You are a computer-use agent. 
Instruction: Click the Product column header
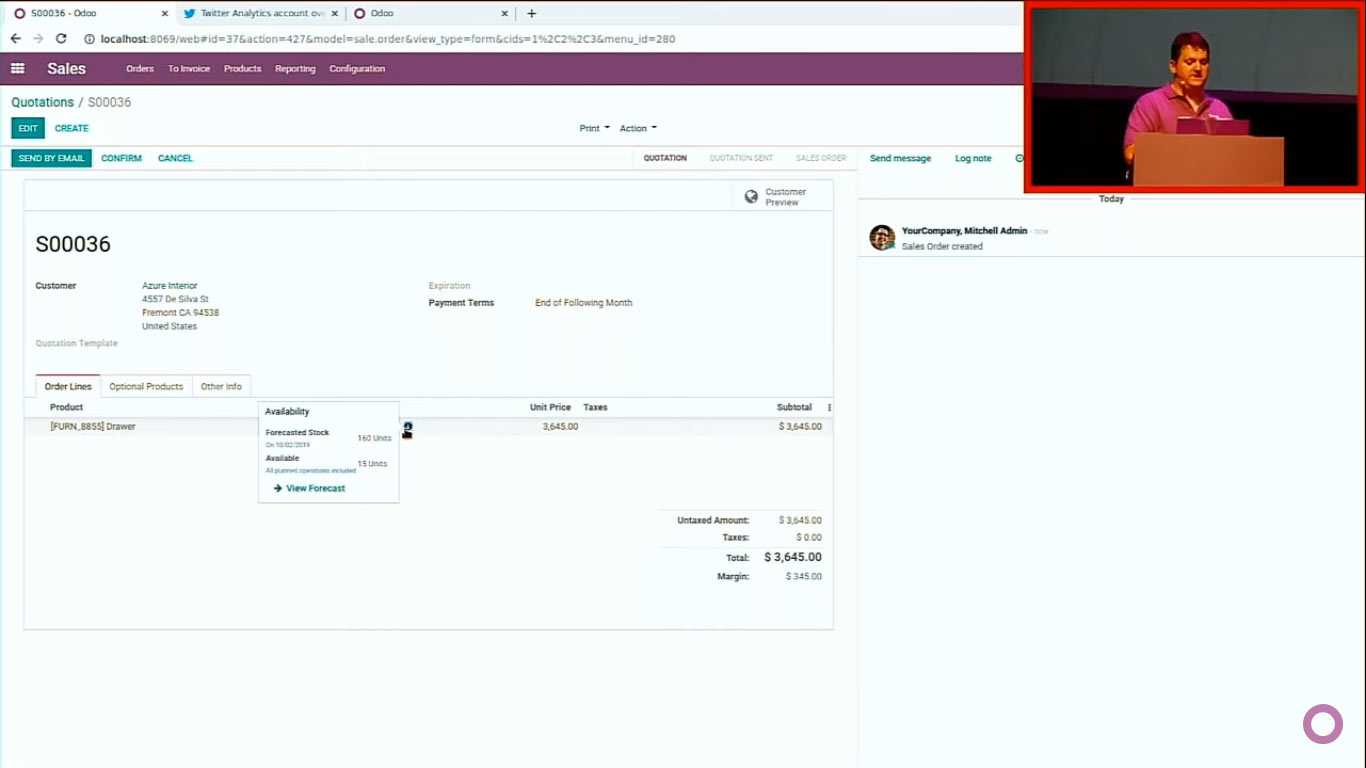point(67,407)
